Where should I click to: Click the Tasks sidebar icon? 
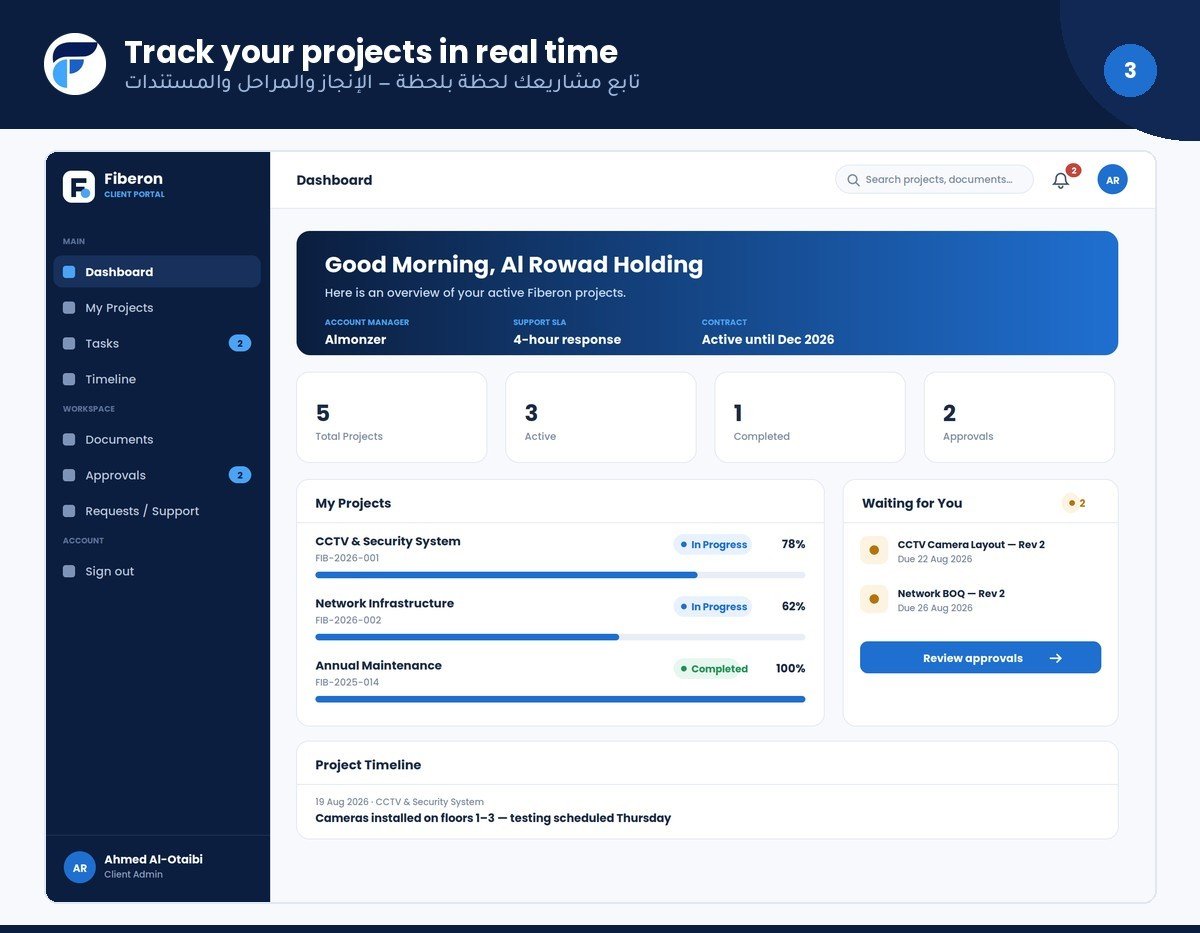point(69,343)
